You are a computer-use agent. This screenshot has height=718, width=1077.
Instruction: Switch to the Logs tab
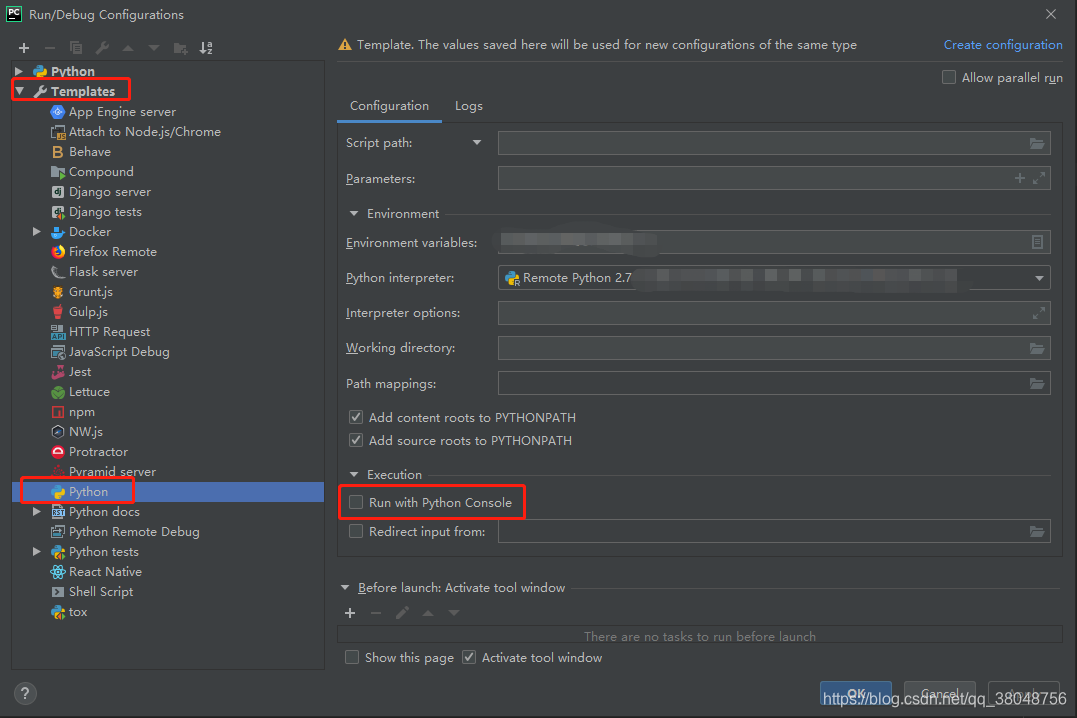(468, 106)
